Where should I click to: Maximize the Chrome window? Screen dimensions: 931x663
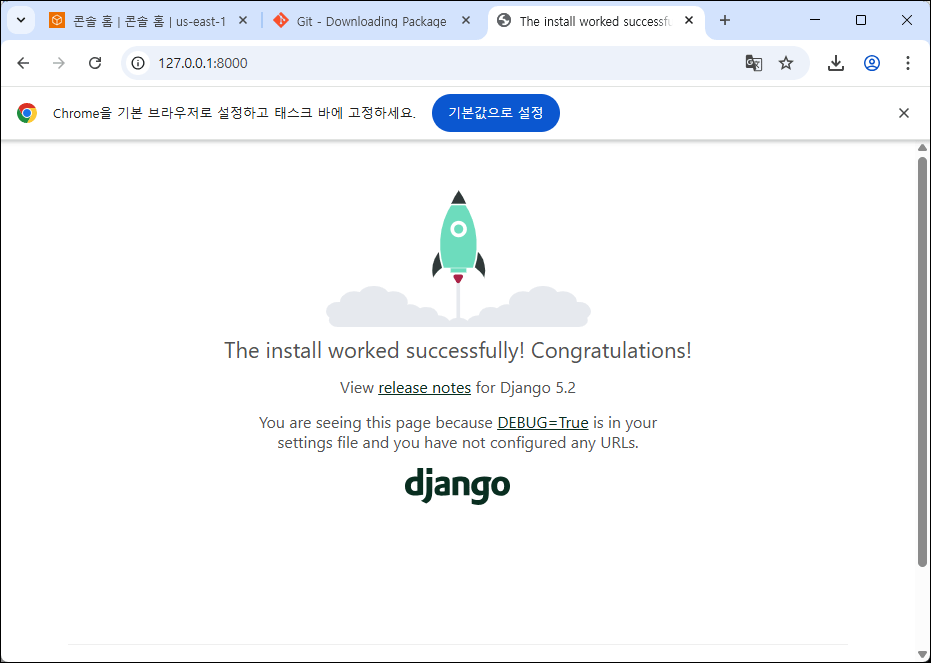[861, 20]
